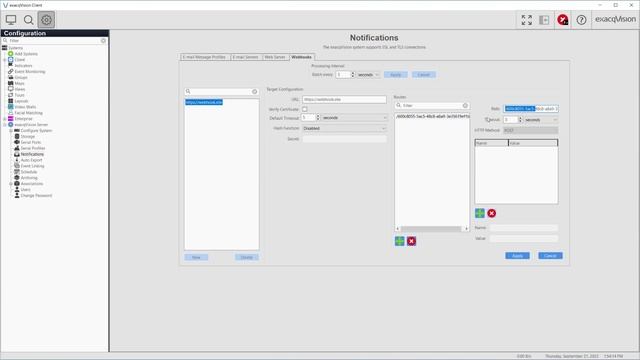Image resolution: width=640 pixels, height=360 pixels.
Task: Open Change Password item
Action: click(x=36, y=196)
